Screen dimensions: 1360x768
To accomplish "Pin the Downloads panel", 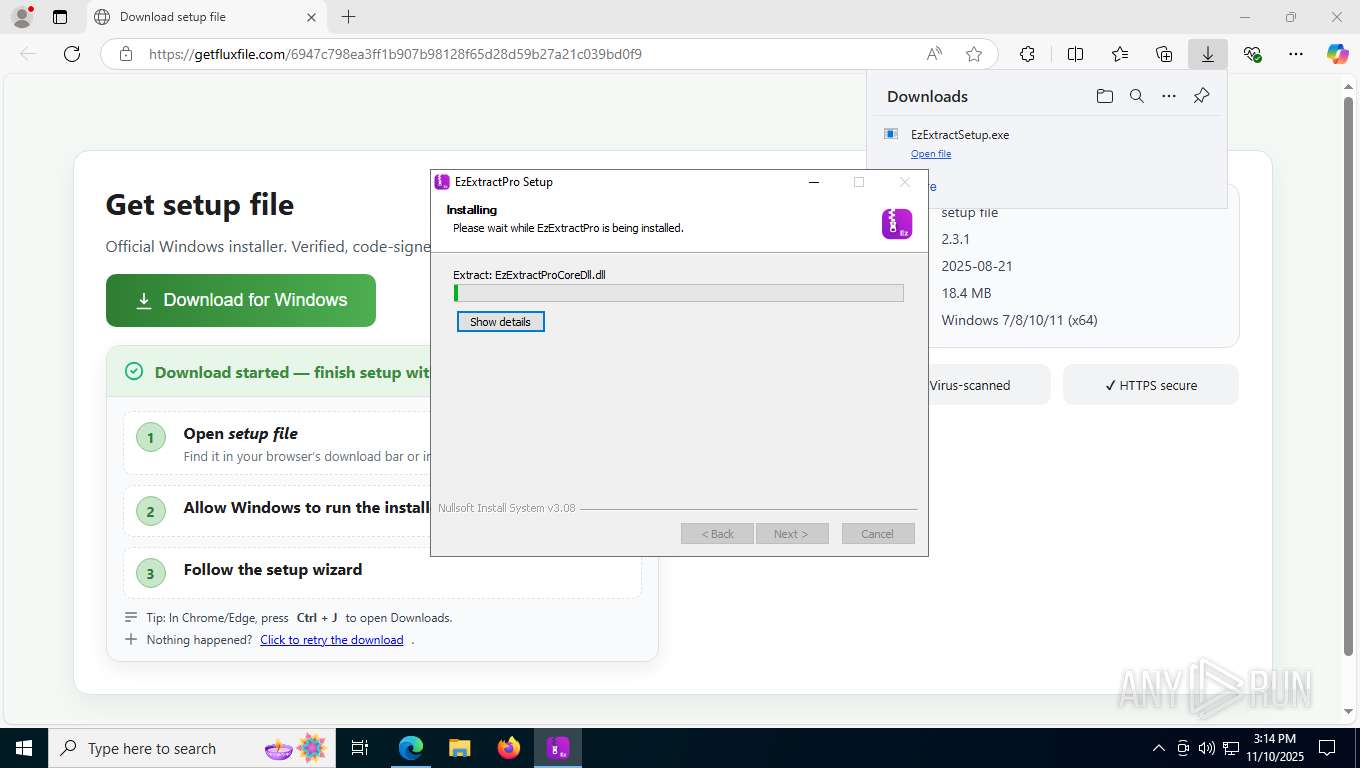I will click(1202, 96).
